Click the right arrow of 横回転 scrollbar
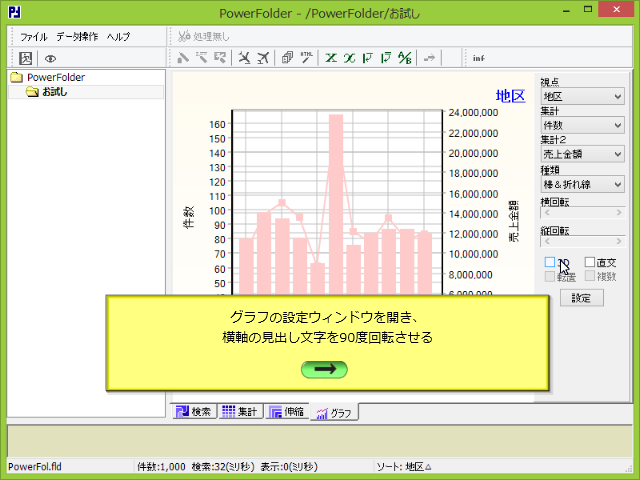 pyautogui.click(x=619, y=213)
